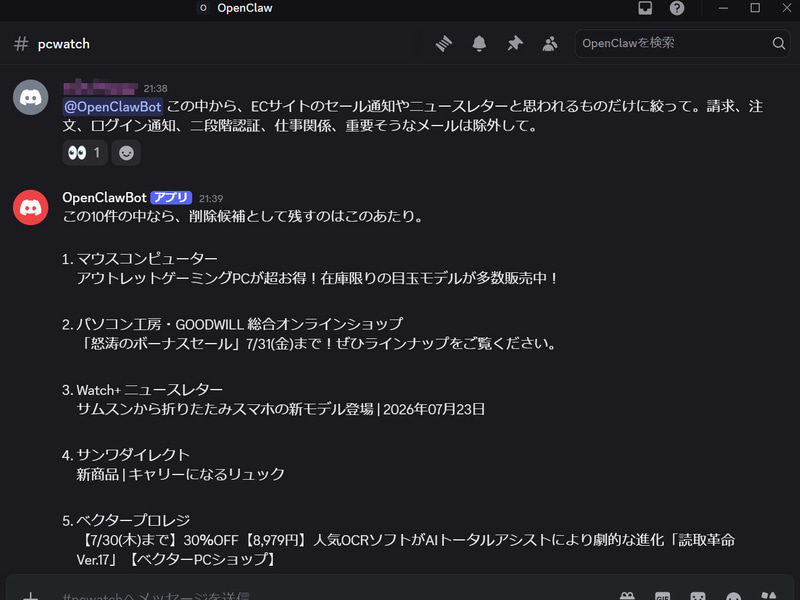Click the OpenClaw window title
The width and height of the screenshot is (800, 600).
(x=244, y=8)
